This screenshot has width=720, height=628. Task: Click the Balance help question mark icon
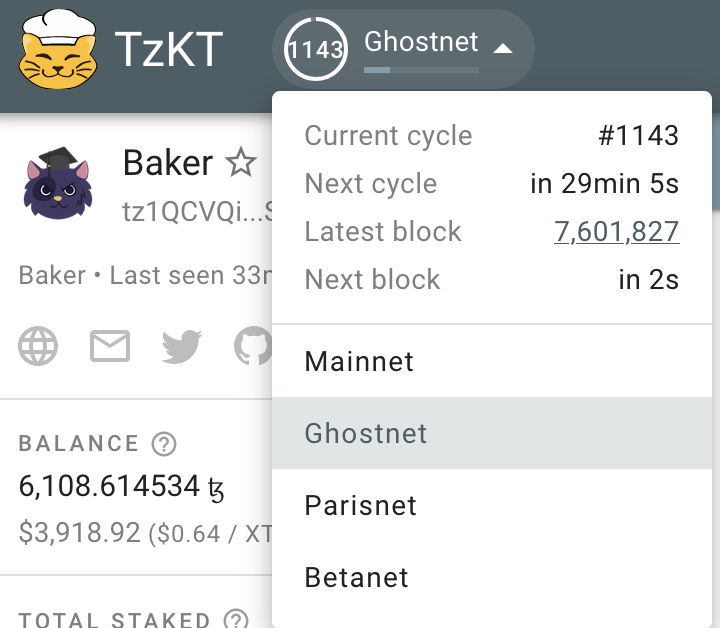point(162,443)
